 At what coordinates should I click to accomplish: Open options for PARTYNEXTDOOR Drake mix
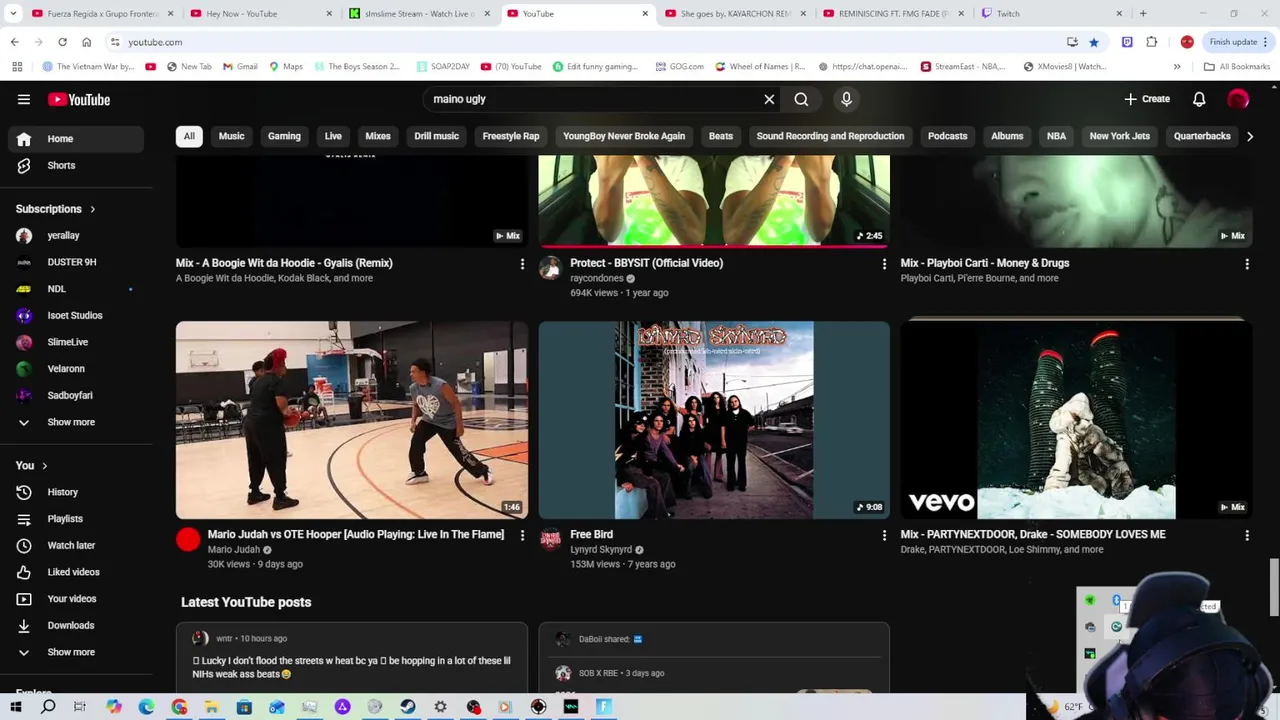1247,535
